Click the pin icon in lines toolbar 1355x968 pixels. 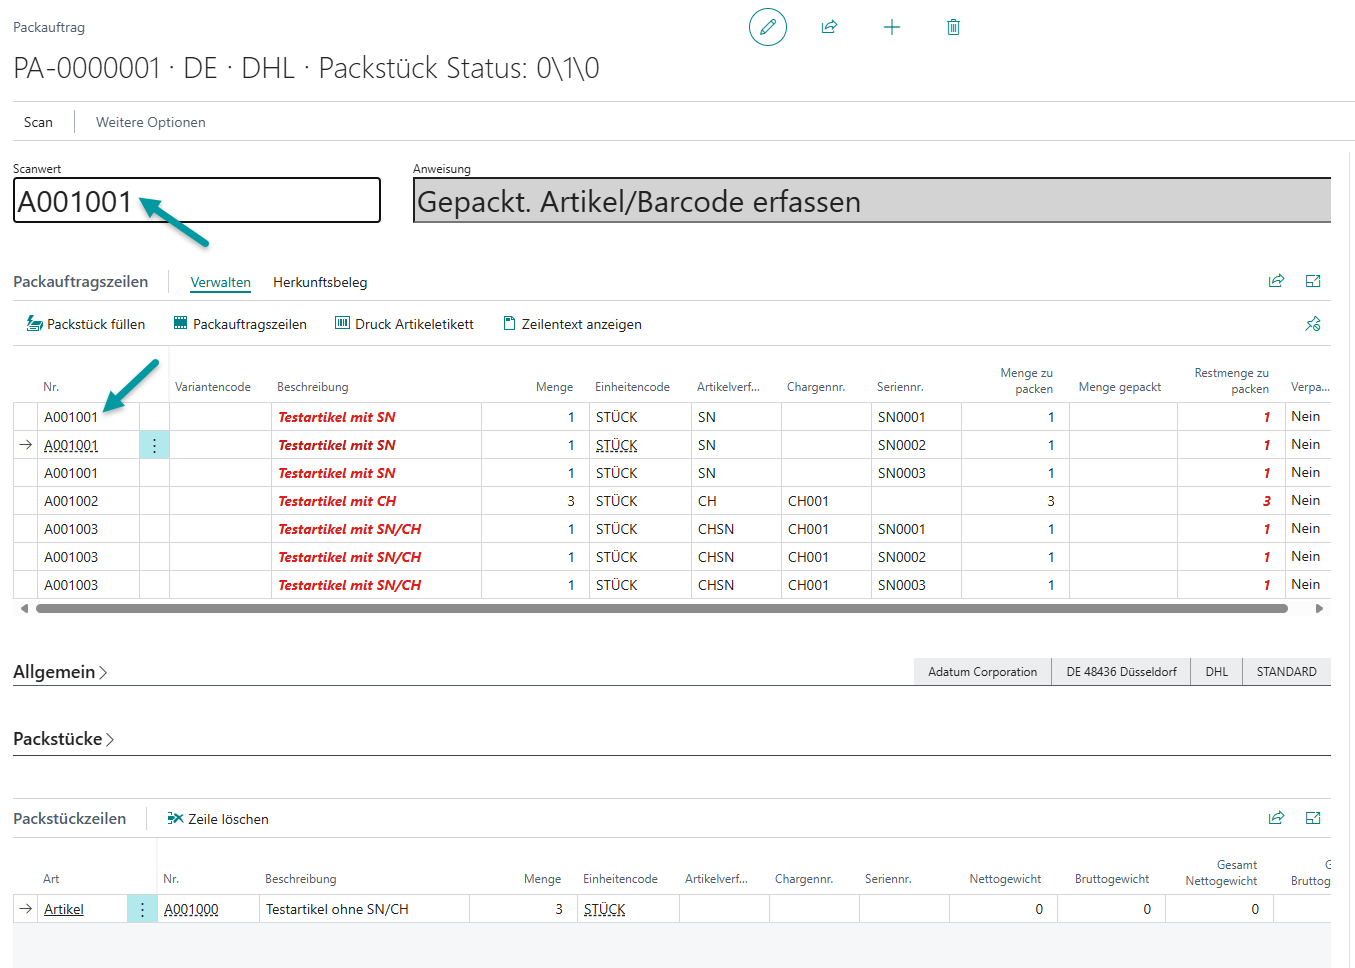pos(1313,324)
